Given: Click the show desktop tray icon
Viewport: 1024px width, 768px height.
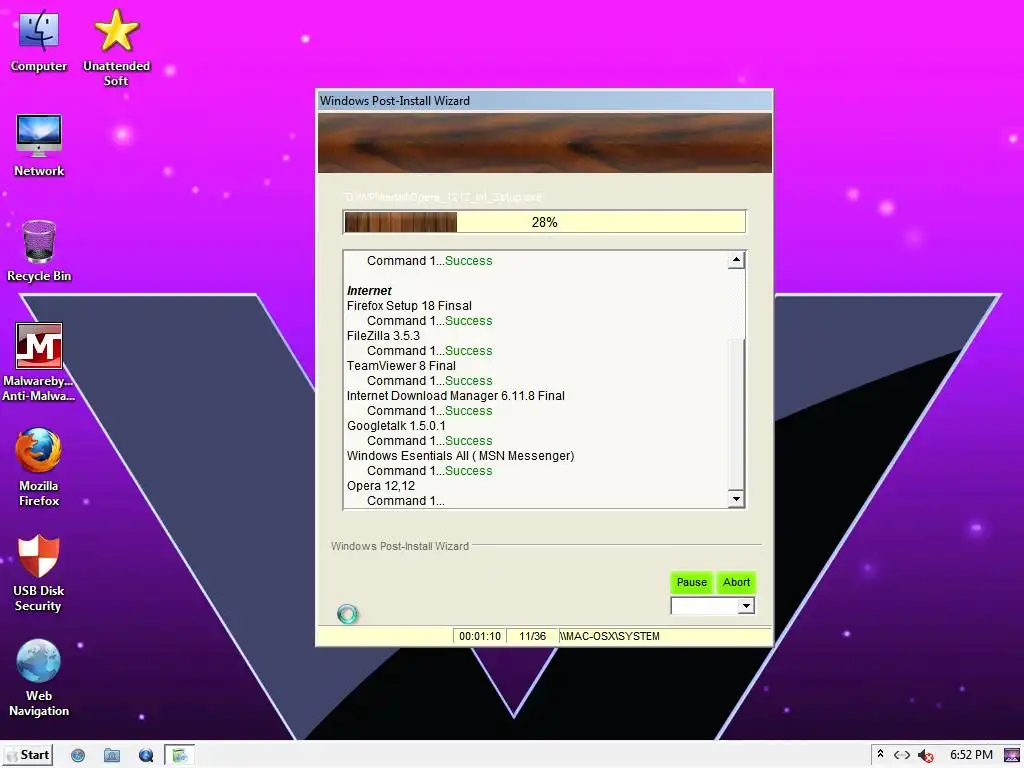Looking at the screenshot, I should 1012,755.
